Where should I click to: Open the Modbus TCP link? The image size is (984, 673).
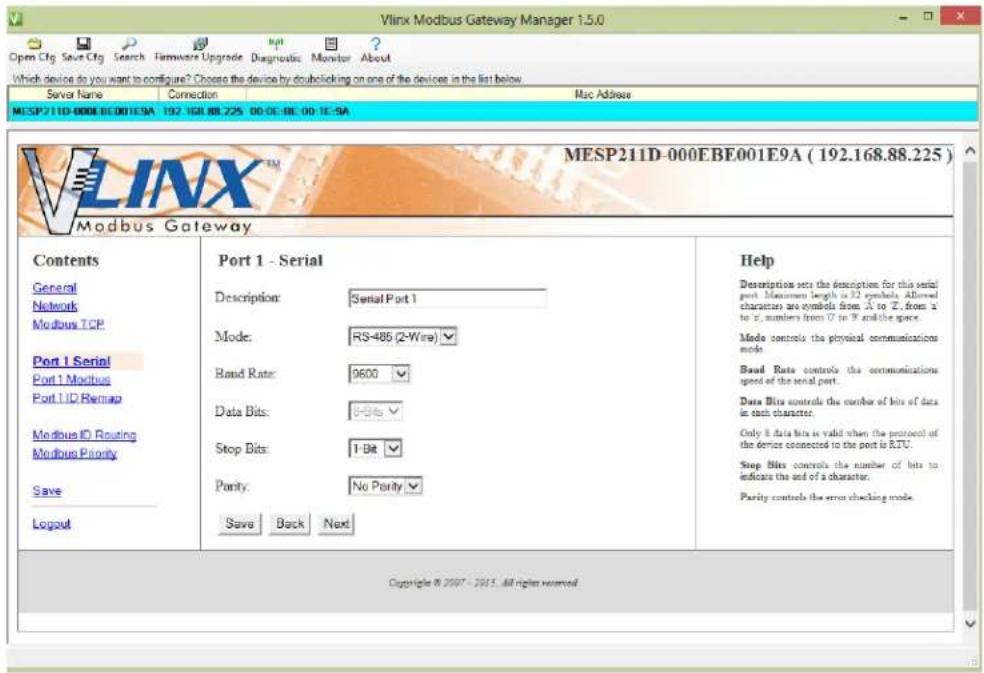(x=68, y=324)
